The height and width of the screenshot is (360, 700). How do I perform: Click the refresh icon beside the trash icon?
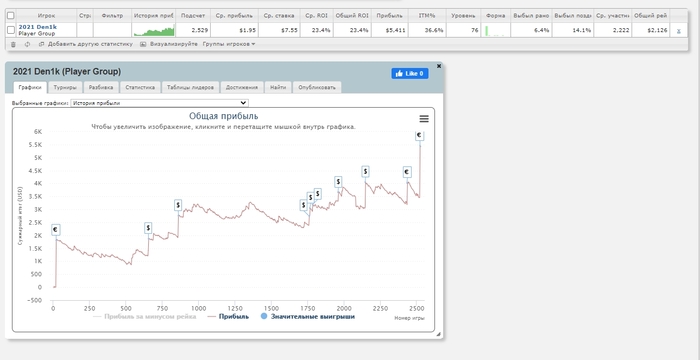click(27, 44)
